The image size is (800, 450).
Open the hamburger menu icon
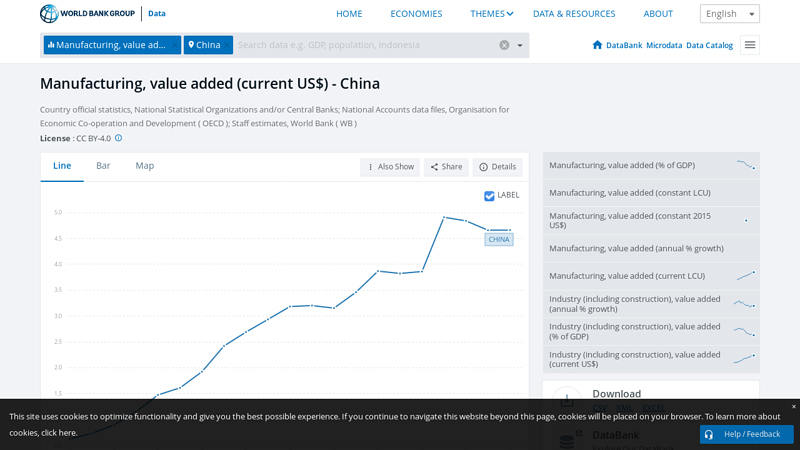click(749, 45)
